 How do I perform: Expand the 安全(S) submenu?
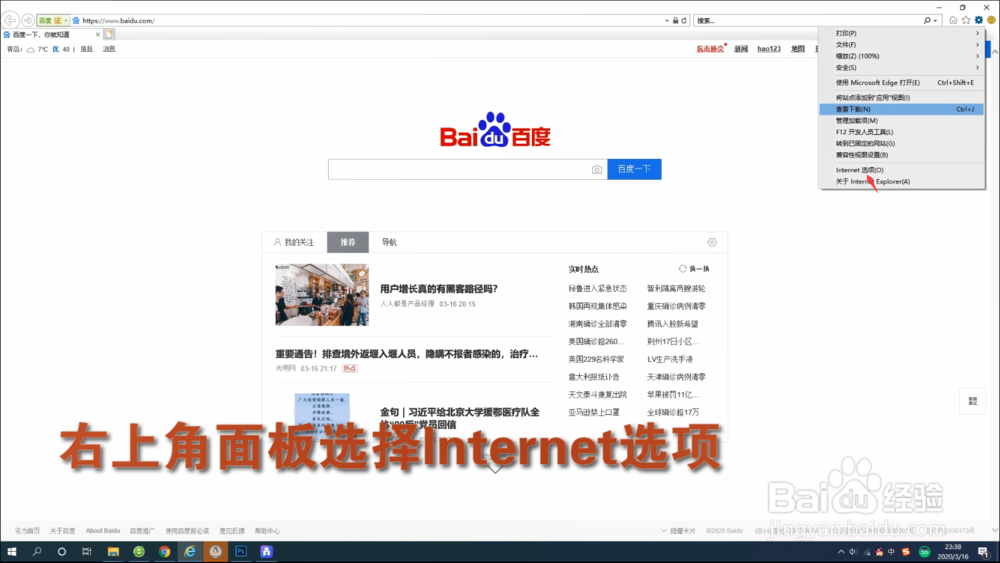(902, 68)
